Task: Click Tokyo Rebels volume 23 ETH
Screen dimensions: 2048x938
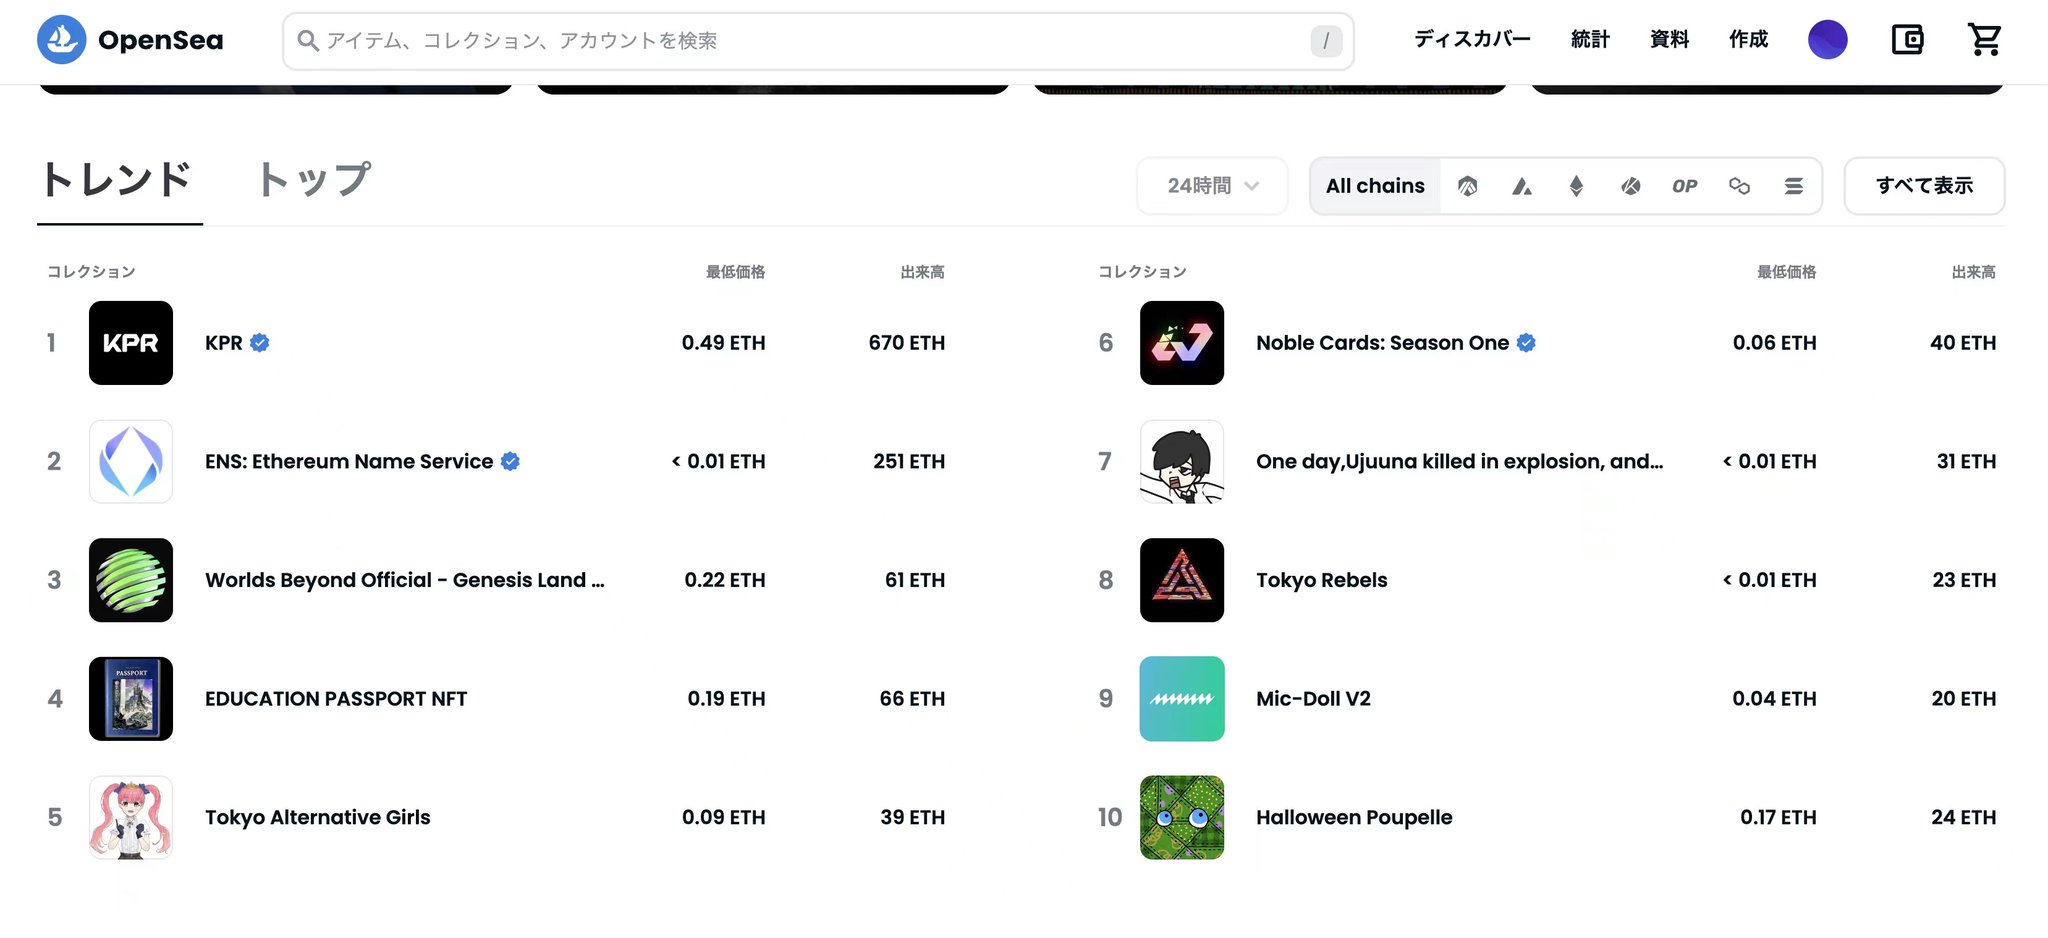Action: coord(1964,580)
